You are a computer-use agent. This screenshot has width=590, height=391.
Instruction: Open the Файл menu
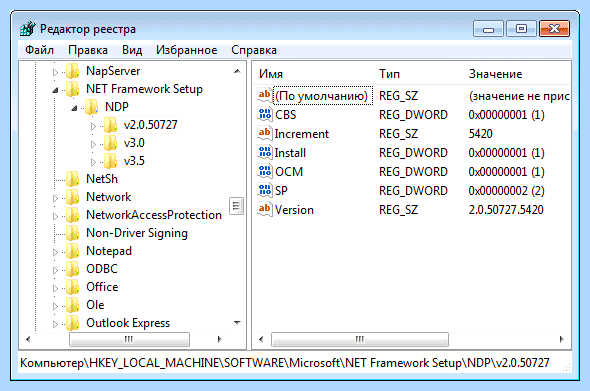coord(39,50)
